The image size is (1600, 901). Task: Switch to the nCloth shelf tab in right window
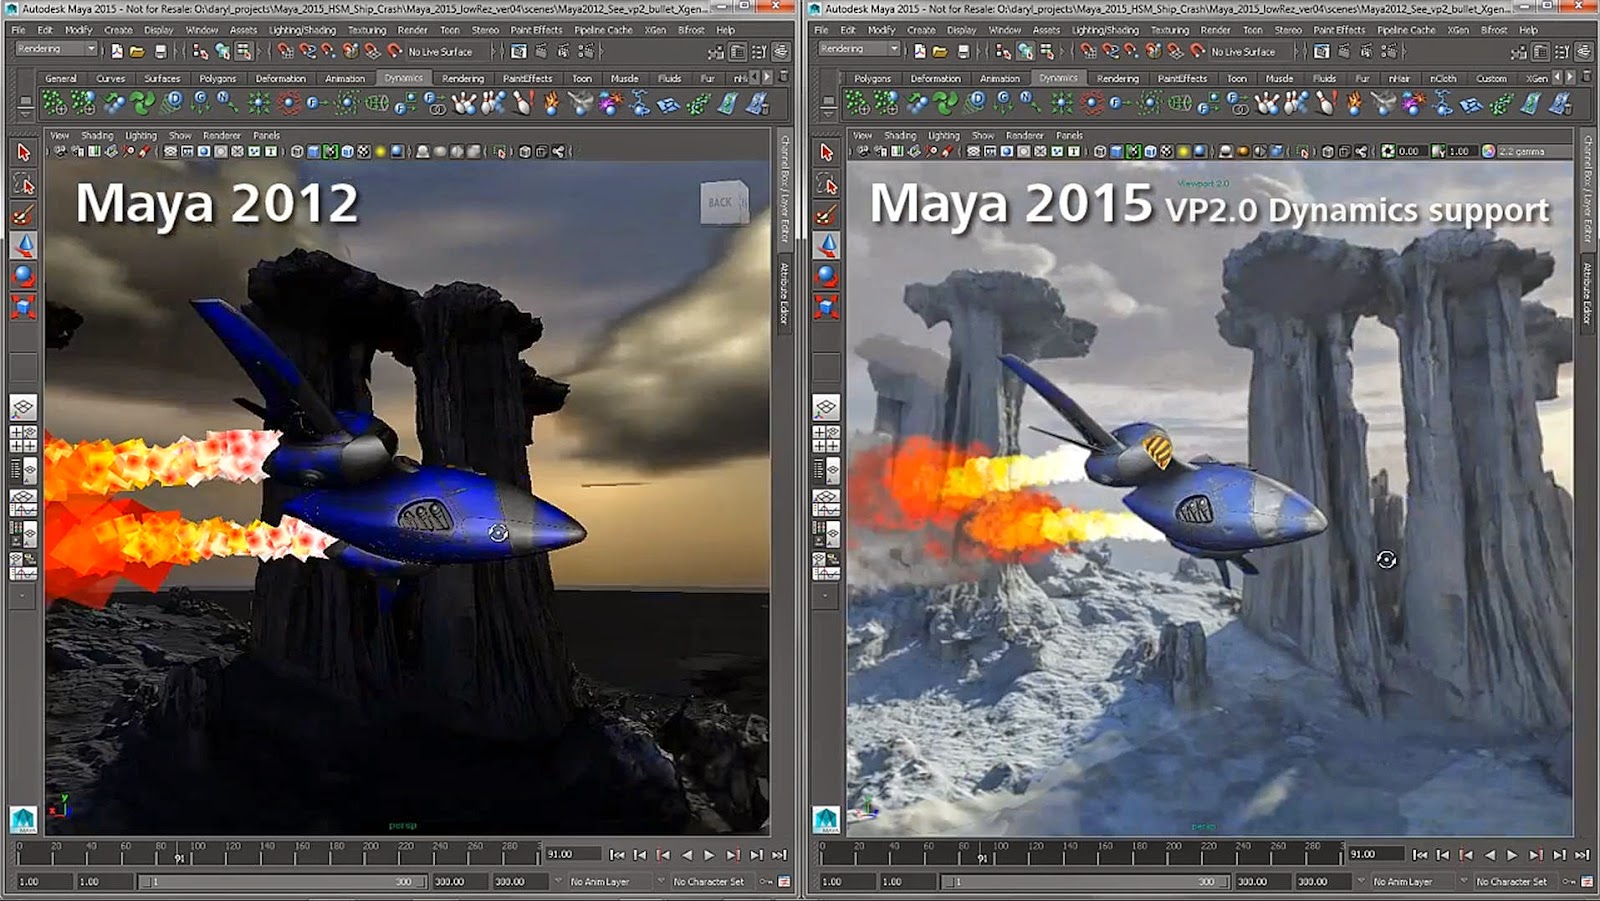(x=1443, y=78)
